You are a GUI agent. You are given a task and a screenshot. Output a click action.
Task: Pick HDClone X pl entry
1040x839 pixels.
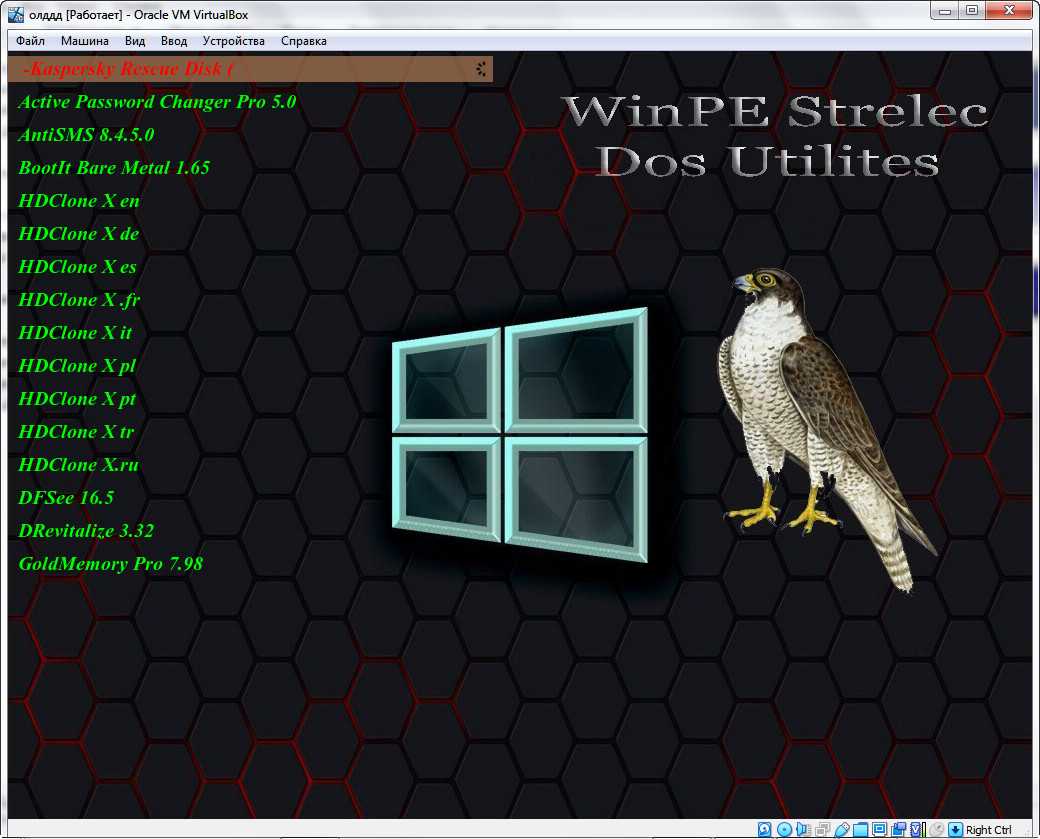click(77, 366)
